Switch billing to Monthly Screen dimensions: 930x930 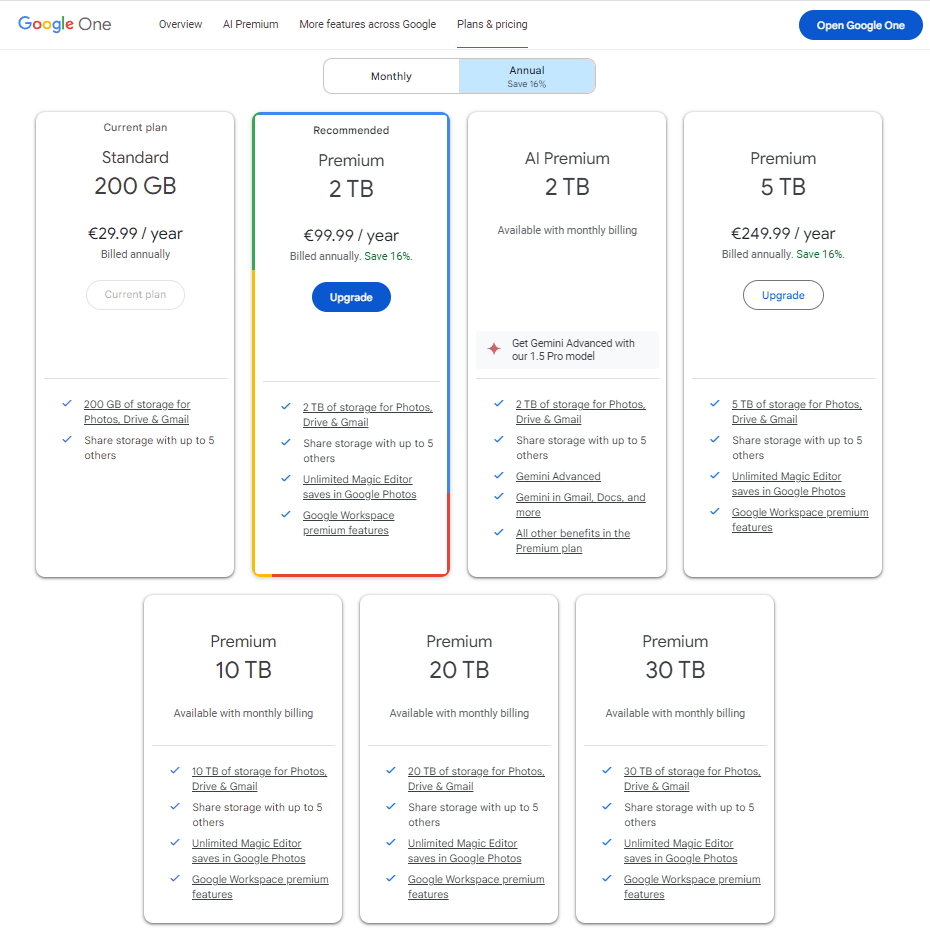(x=391, y=76)
